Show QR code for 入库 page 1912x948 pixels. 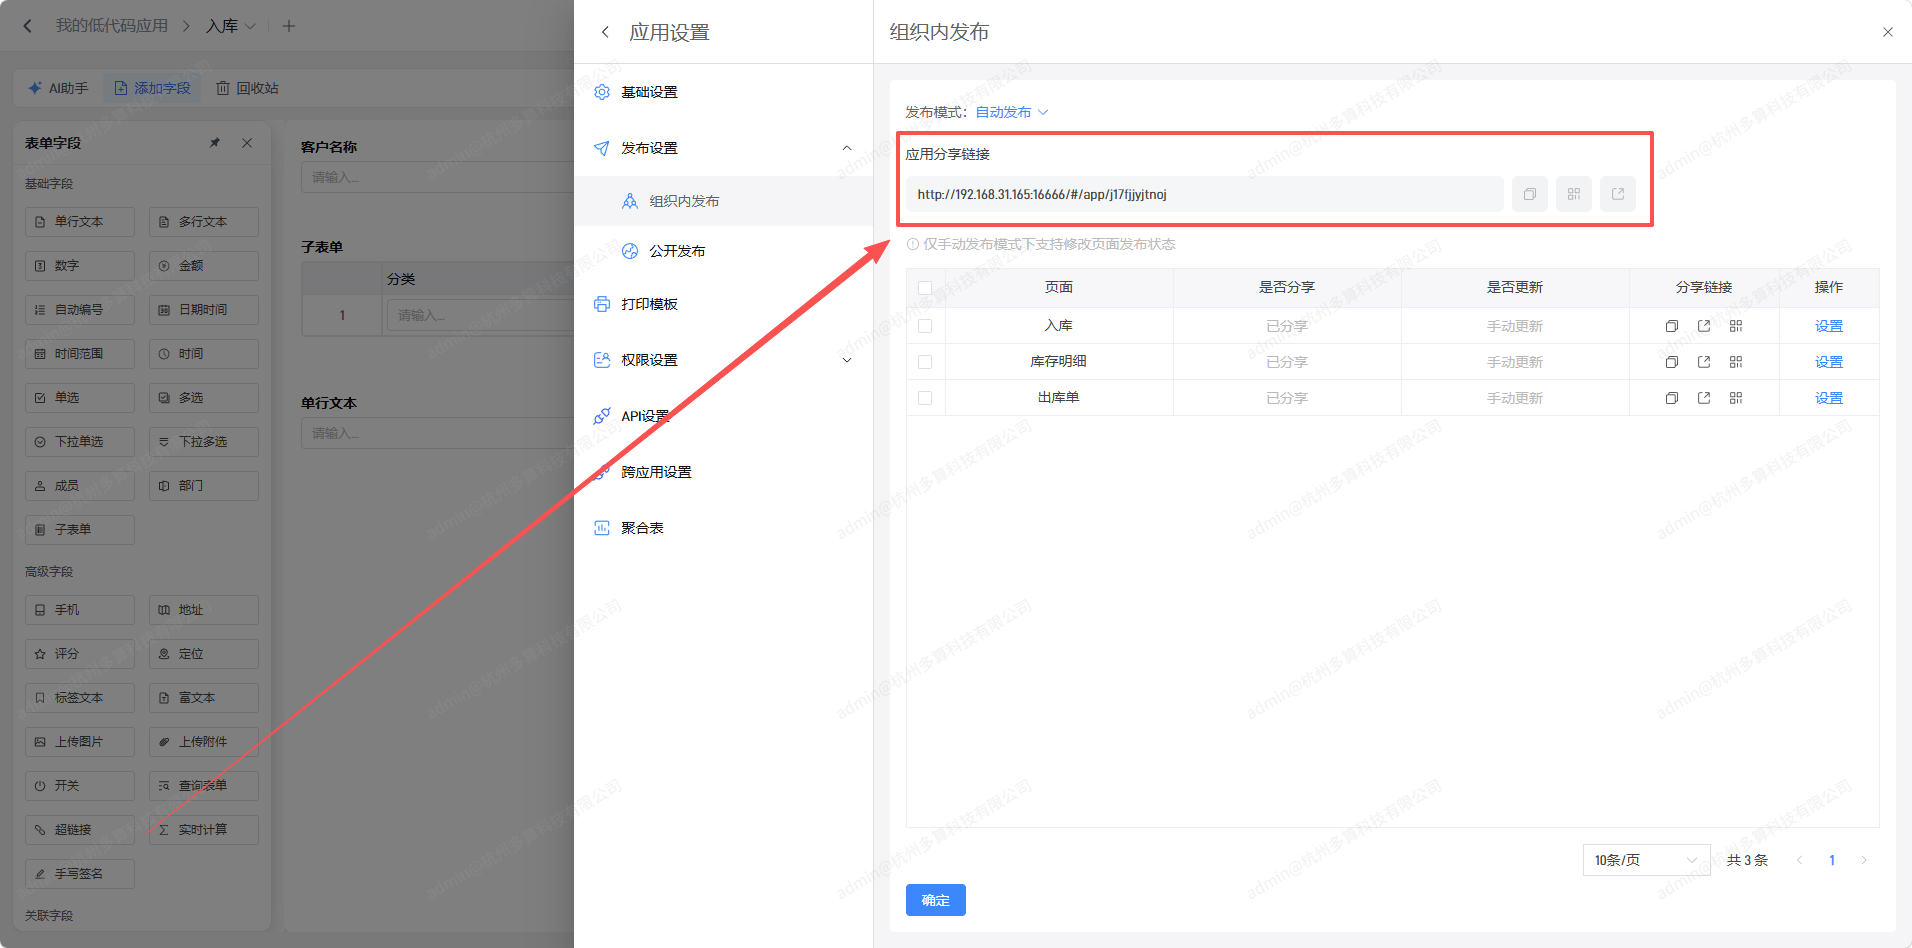(1736, 326)
